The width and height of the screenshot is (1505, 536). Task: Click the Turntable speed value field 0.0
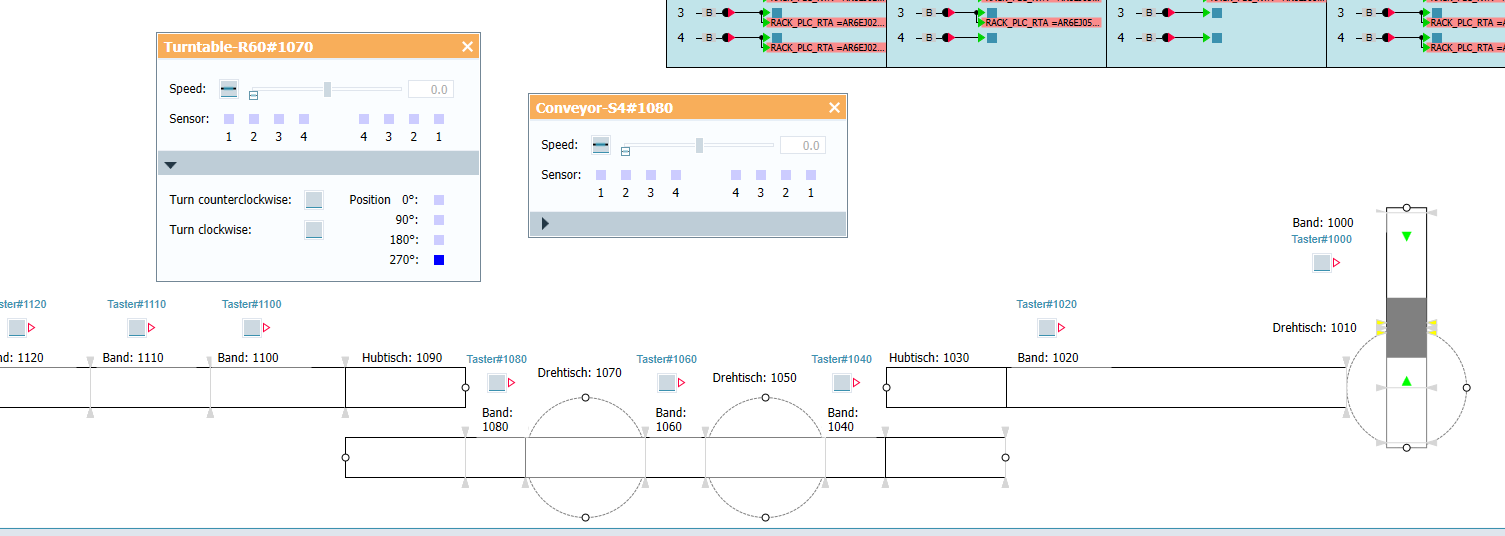pos(431,90)
